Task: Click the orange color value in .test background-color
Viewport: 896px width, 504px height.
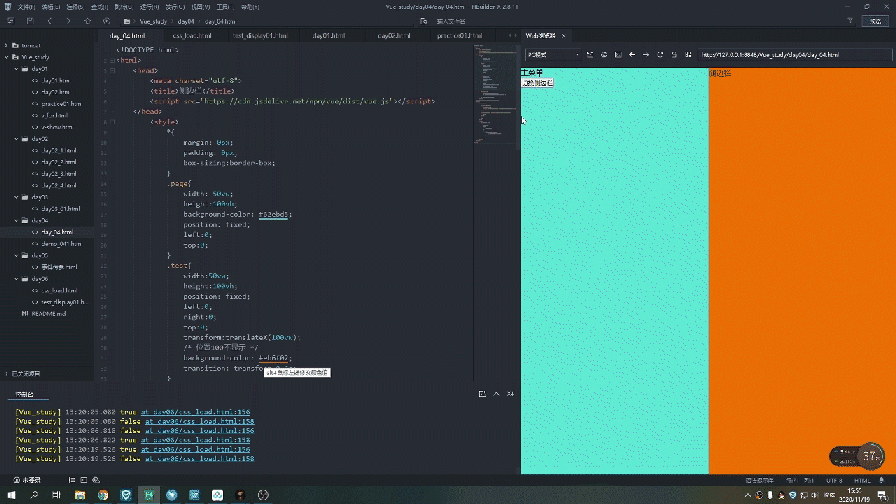Action: click(273, 358)
